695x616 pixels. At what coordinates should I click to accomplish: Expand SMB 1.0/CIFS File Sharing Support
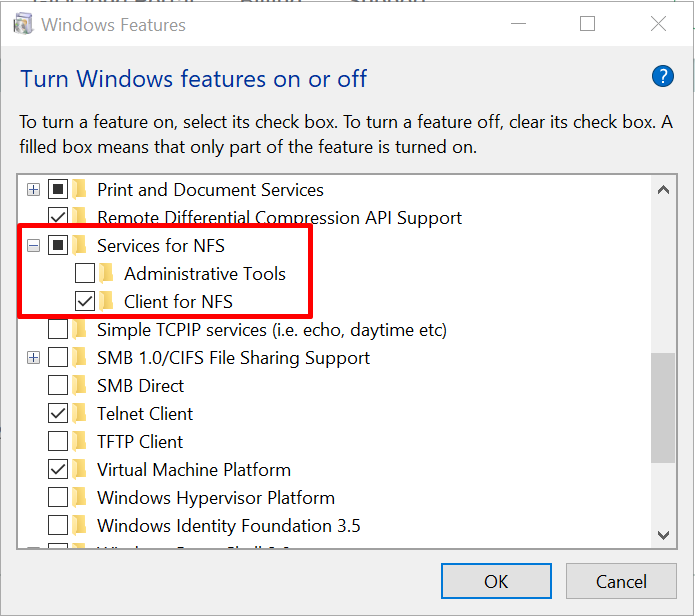point(33,357)
